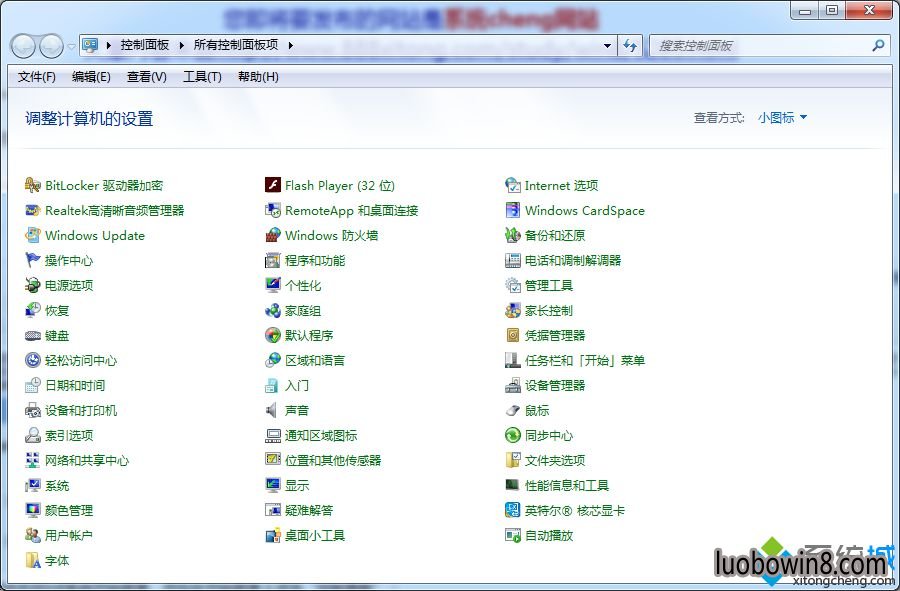Open the 查看(V) menu
Viewport: 900px width, 591px height.
pos(146,77)
